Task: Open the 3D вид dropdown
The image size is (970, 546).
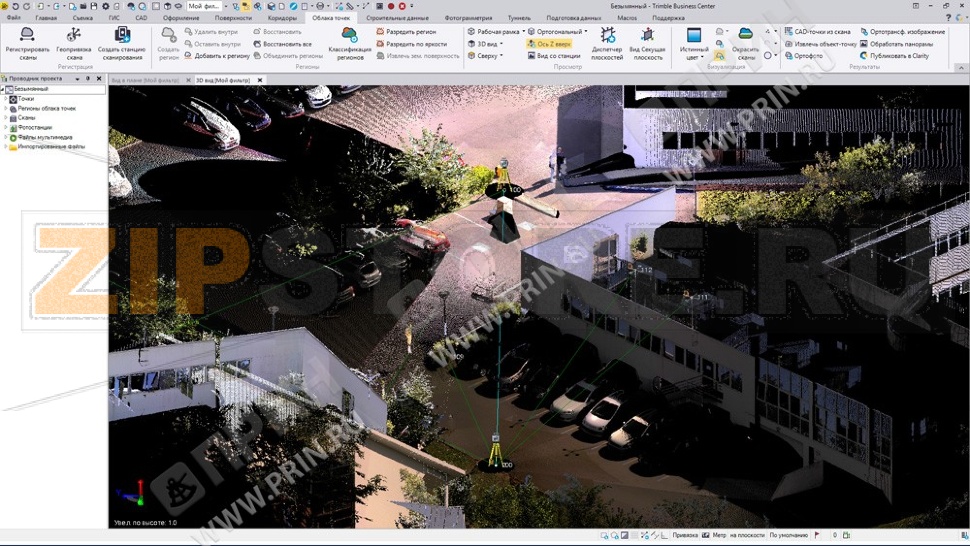Action: 486,44
